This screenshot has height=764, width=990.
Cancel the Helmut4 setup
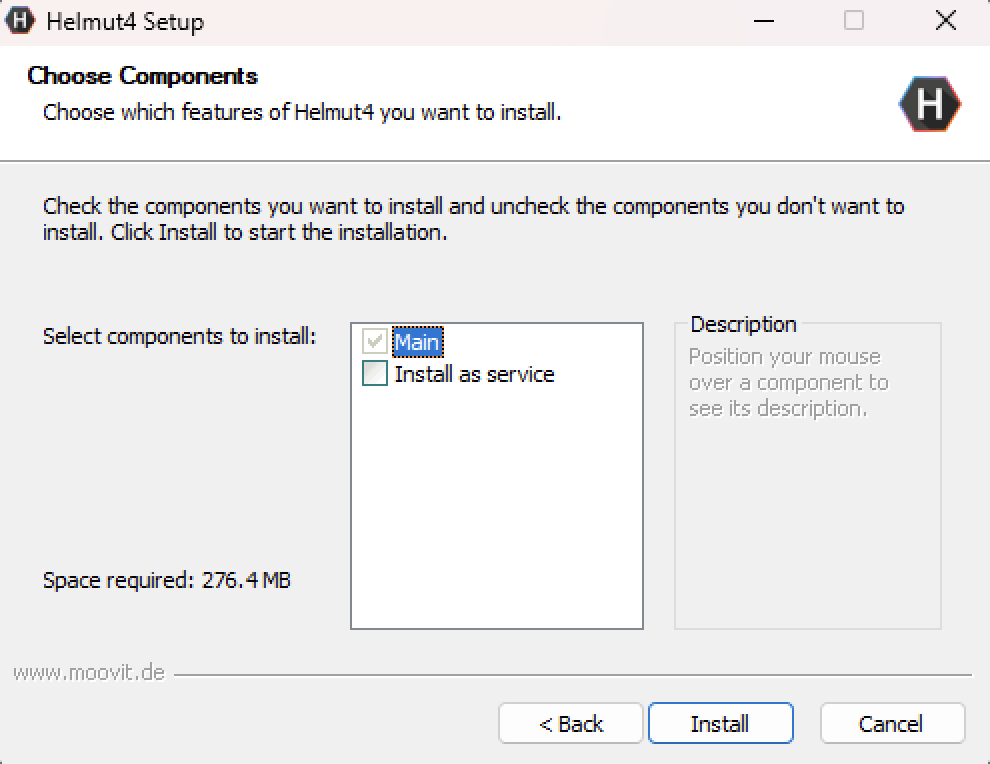tap(892, 724)
